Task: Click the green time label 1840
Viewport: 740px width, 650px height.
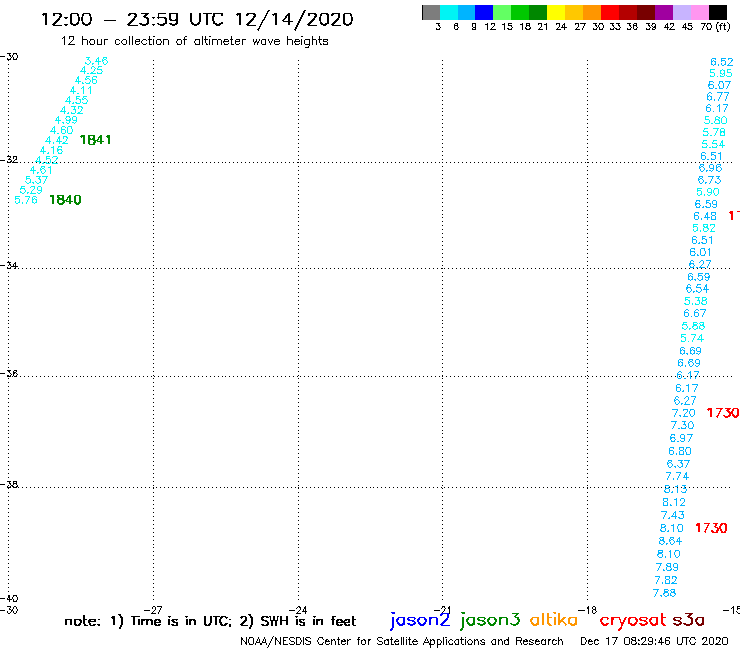Action: pos(65,200)
